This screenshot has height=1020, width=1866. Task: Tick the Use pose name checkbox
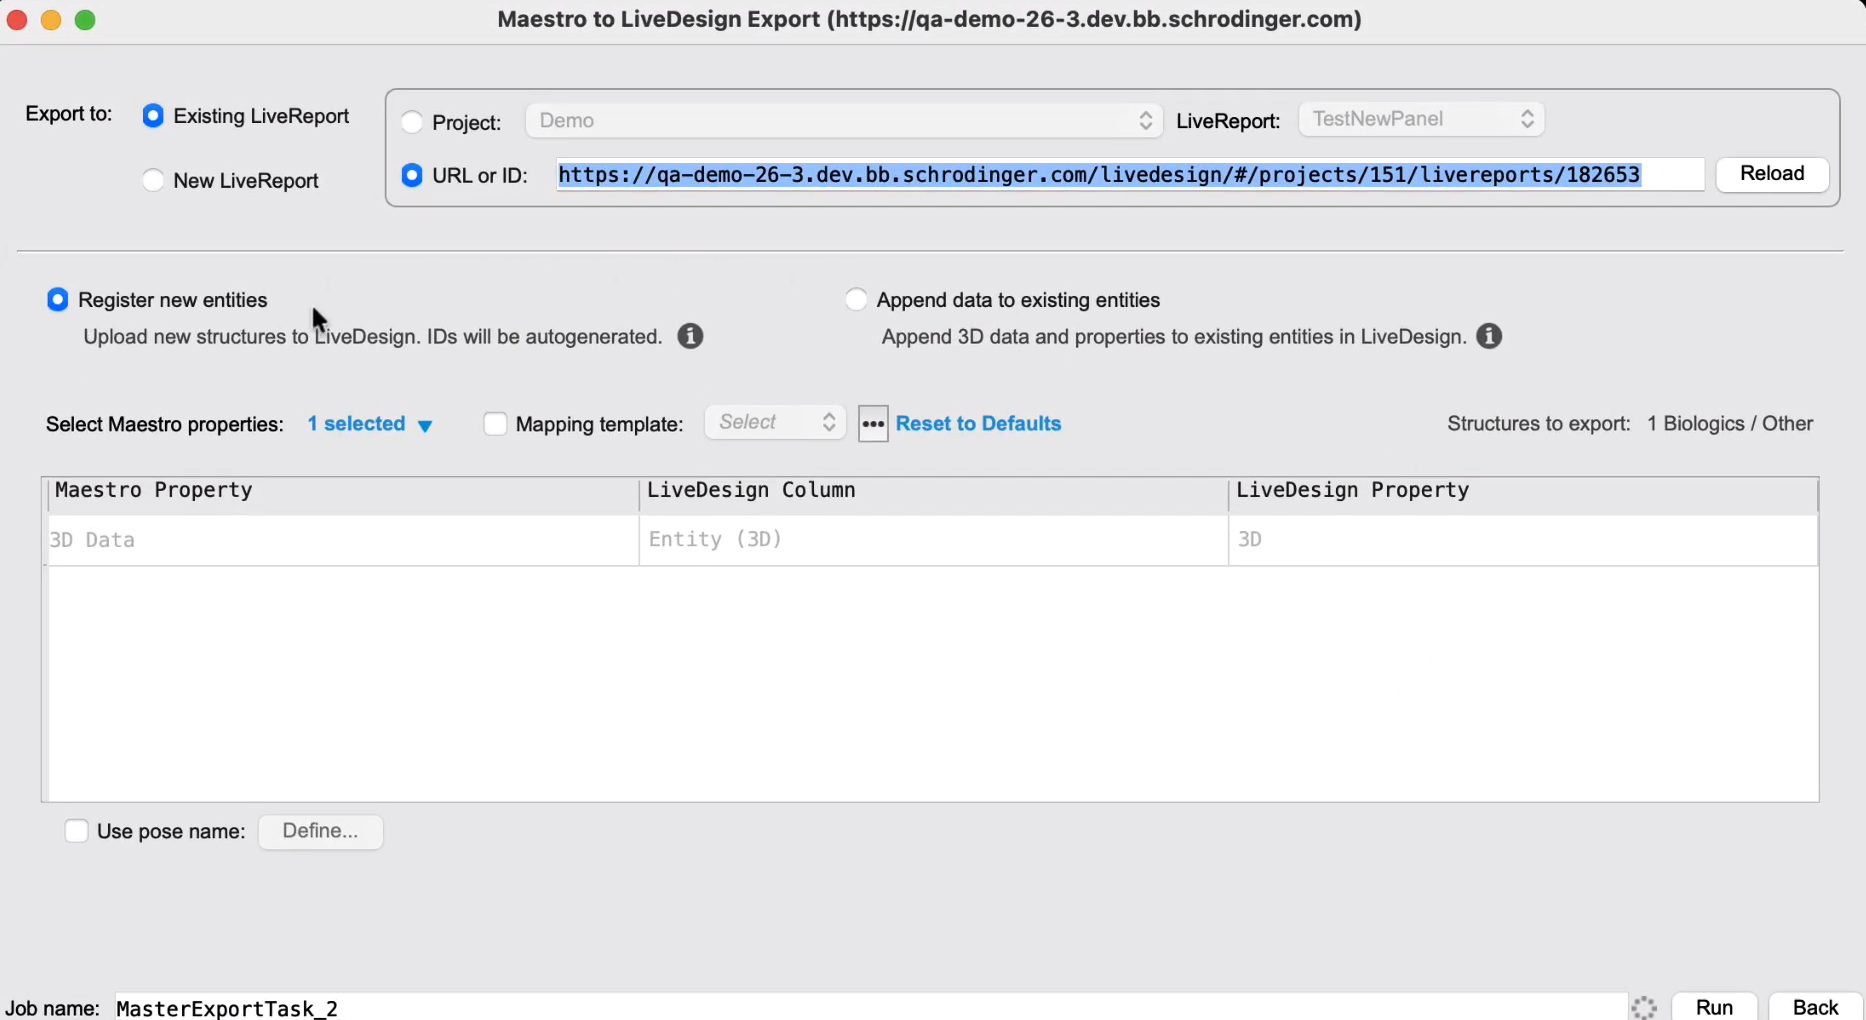point(76,831)
